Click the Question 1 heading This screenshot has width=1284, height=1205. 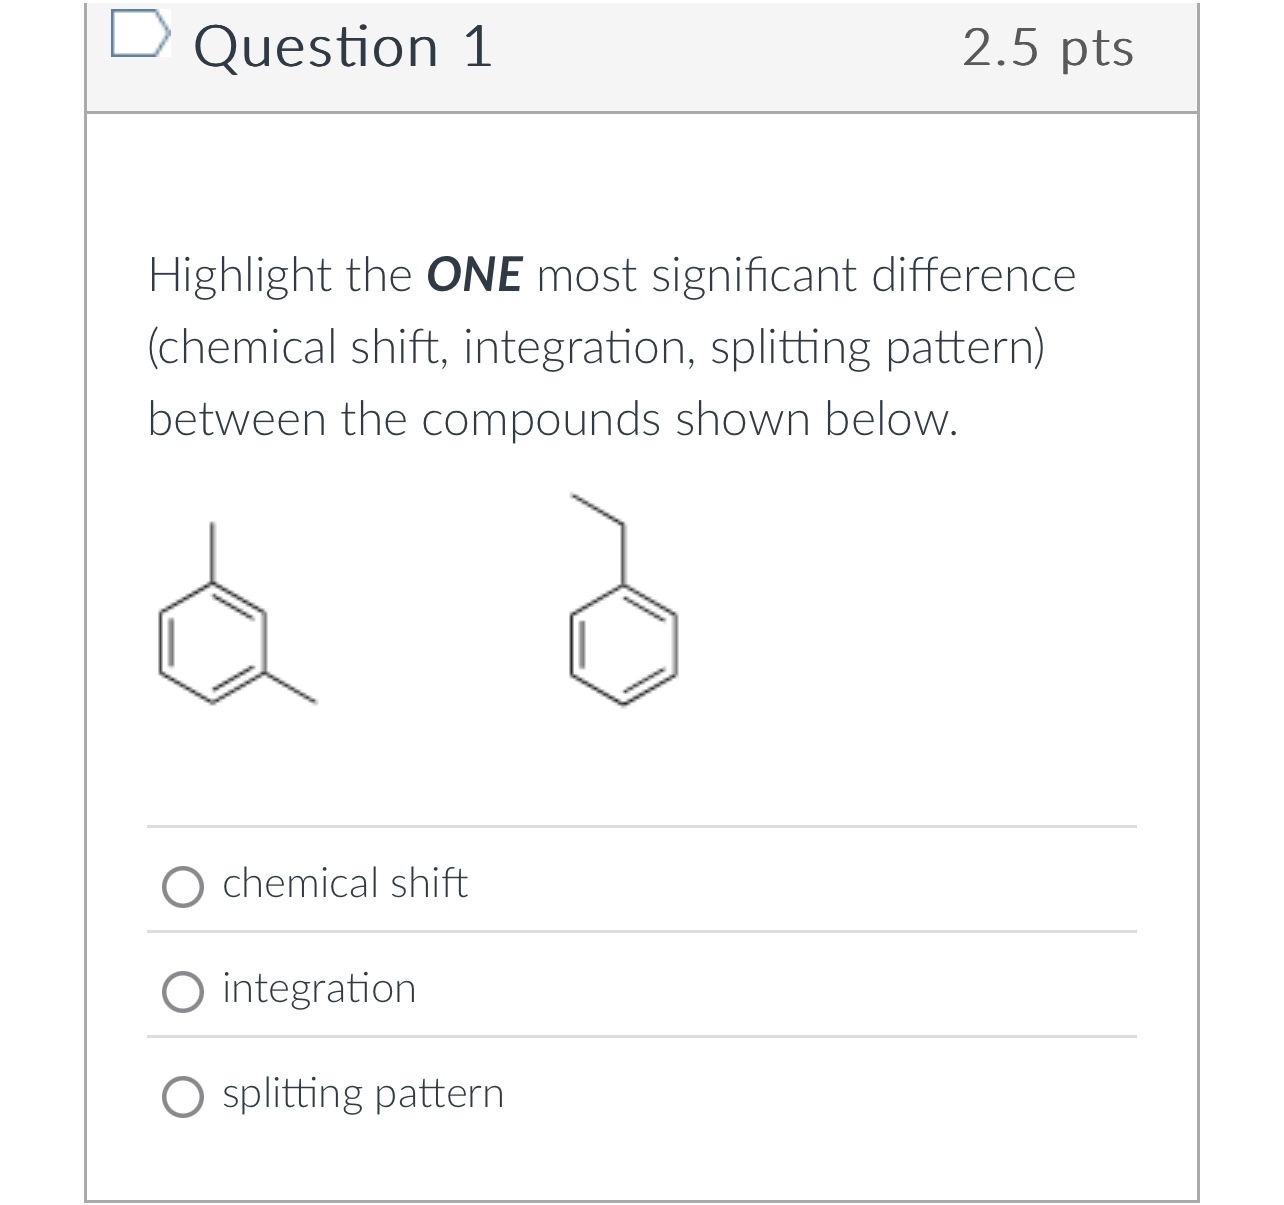point(343,47)
